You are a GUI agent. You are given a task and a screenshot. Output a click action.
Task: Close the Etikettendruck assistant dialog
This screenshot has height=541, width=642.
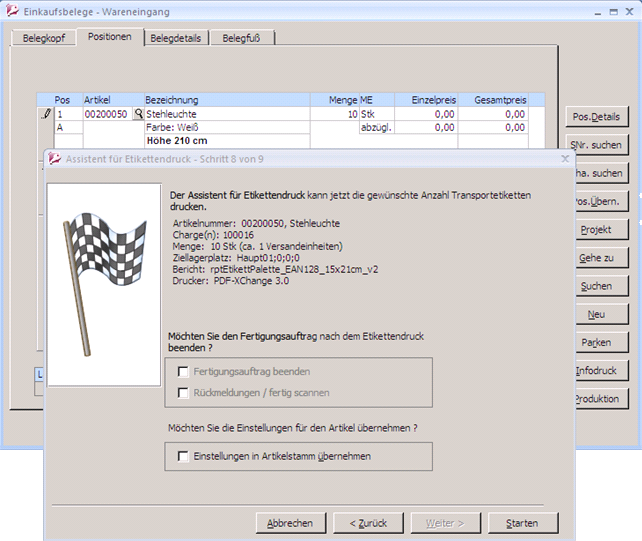click(x=565, y=158)
